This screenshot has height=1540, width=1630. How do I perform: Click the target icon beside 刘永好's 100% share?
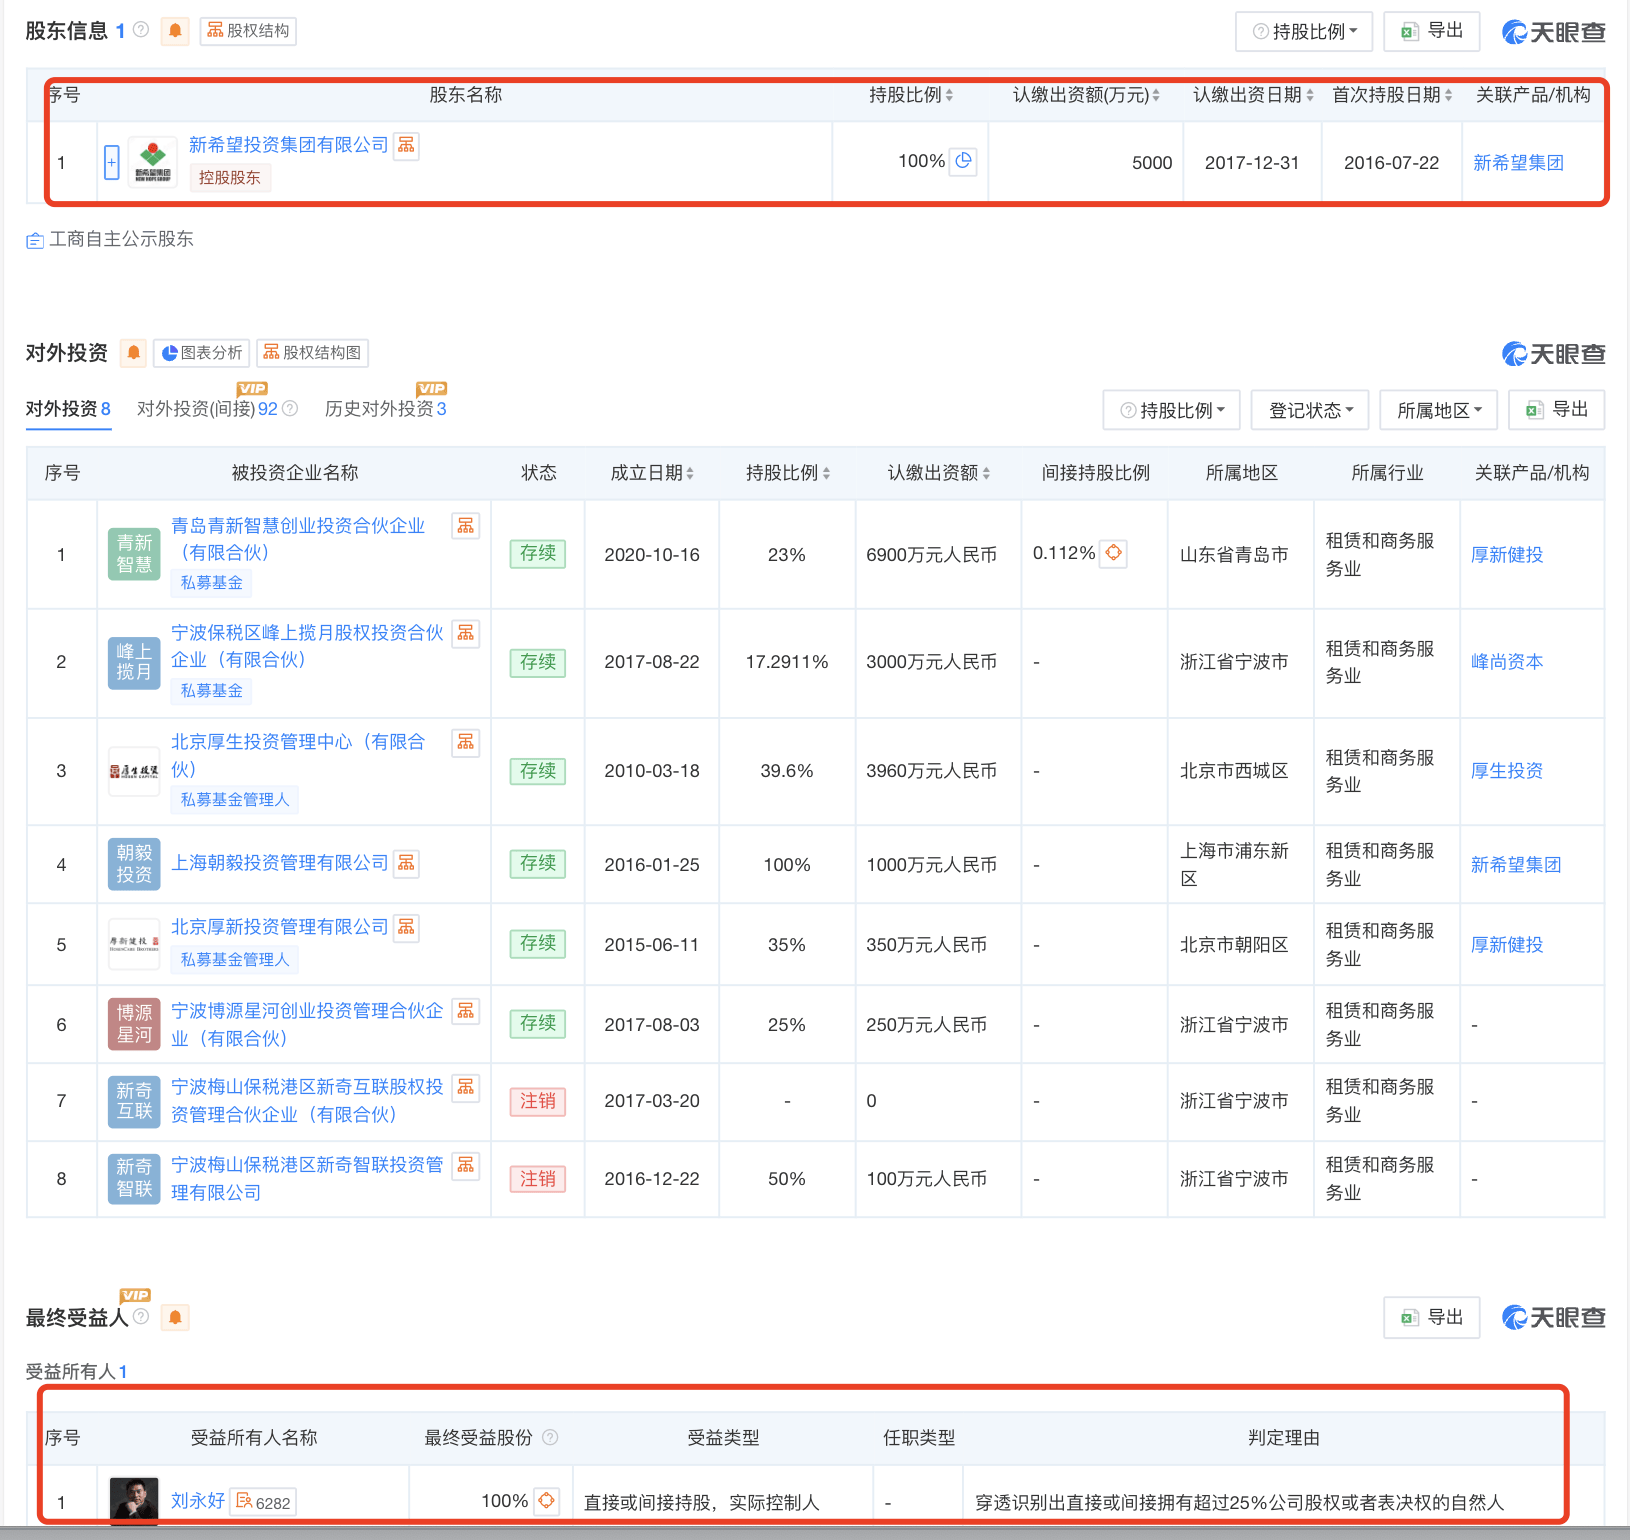click(x=546, y=1500)
